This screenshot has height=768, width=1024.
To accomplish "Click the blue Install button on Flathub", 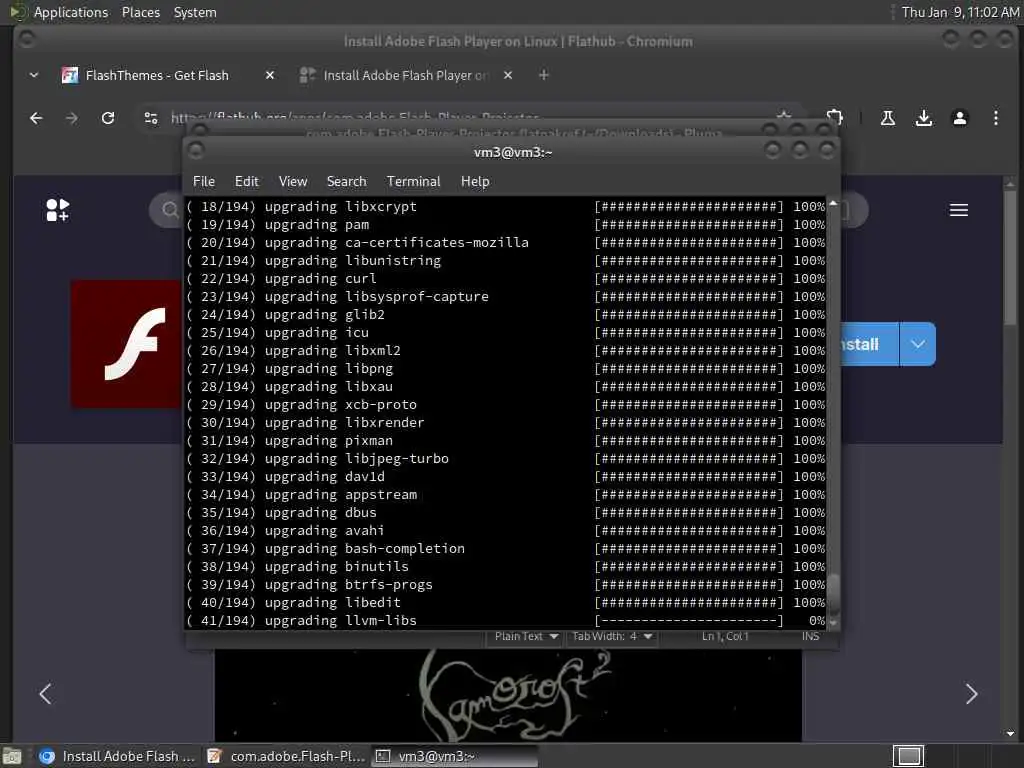I will (x=869, y=344).
